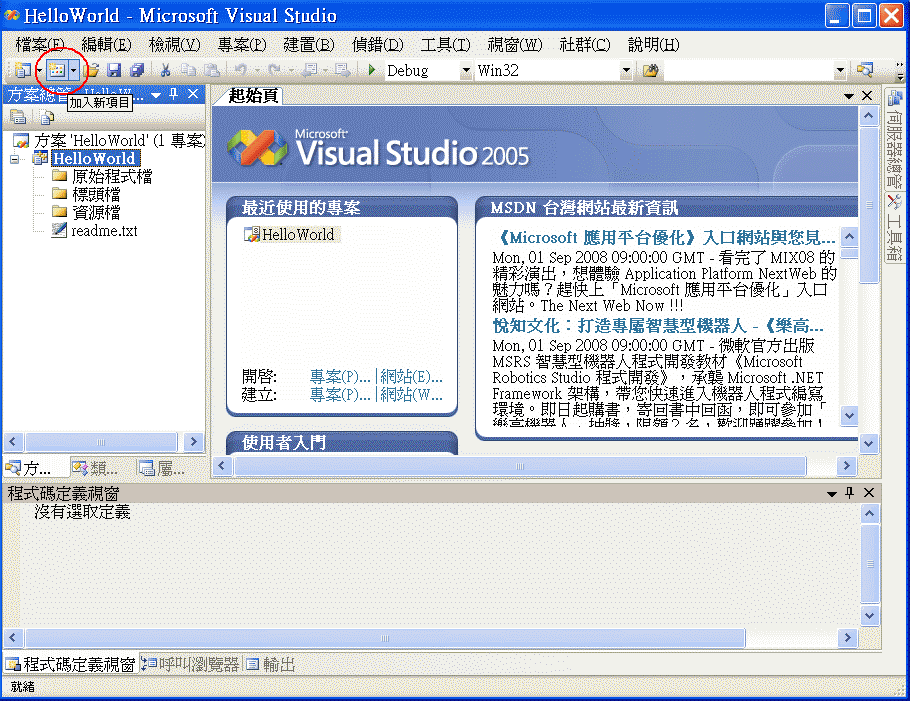The width and height of the screenshot is (910, 701).
Task: Open the 工具(T) menu
Action: pyautogui.click(x=445, y=45)
